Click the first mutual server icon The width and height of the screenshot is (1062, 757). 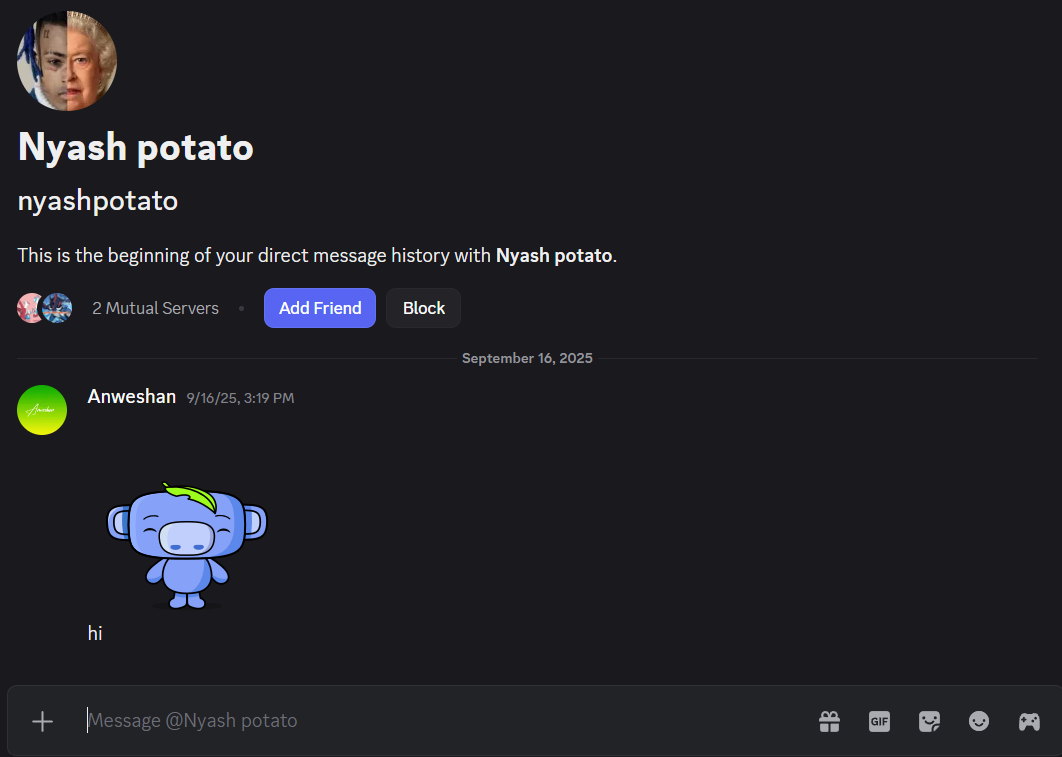30,308
